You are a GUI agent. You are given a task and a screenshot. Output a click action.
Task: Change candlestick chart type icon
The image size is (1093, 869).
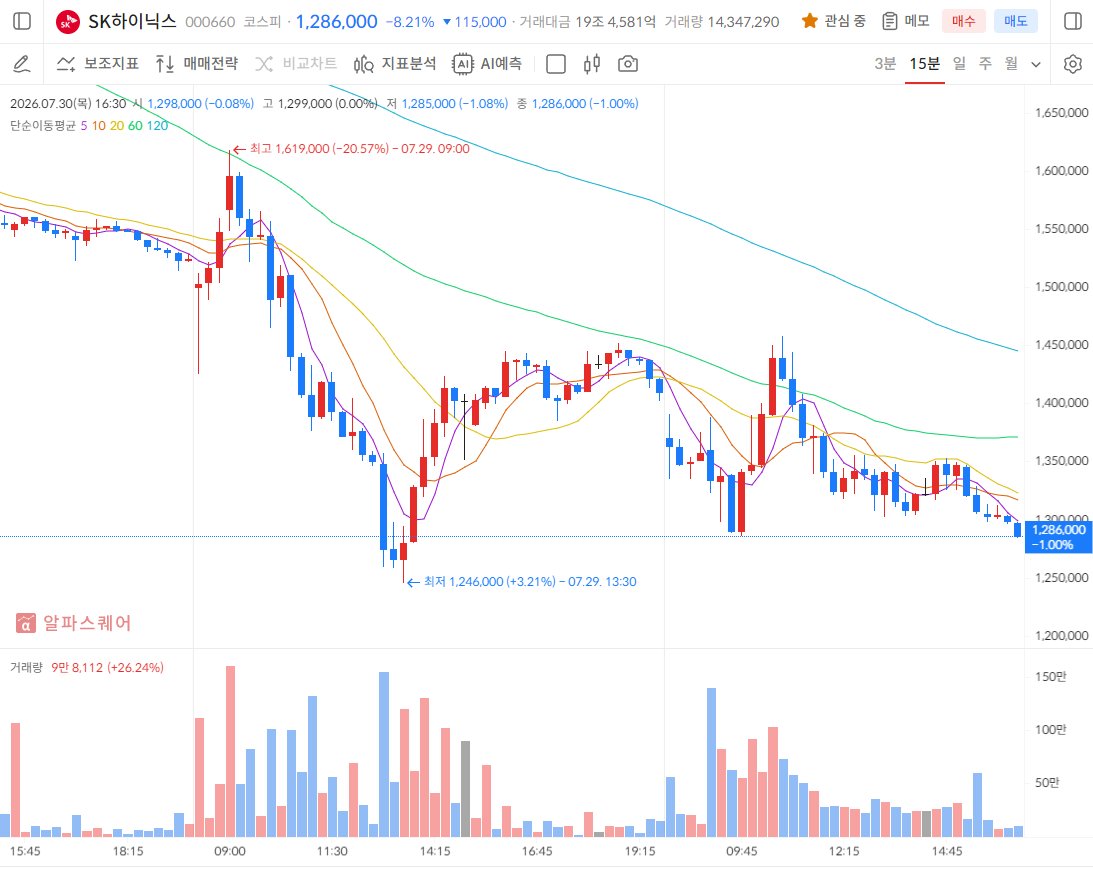(x=592, y=64)
